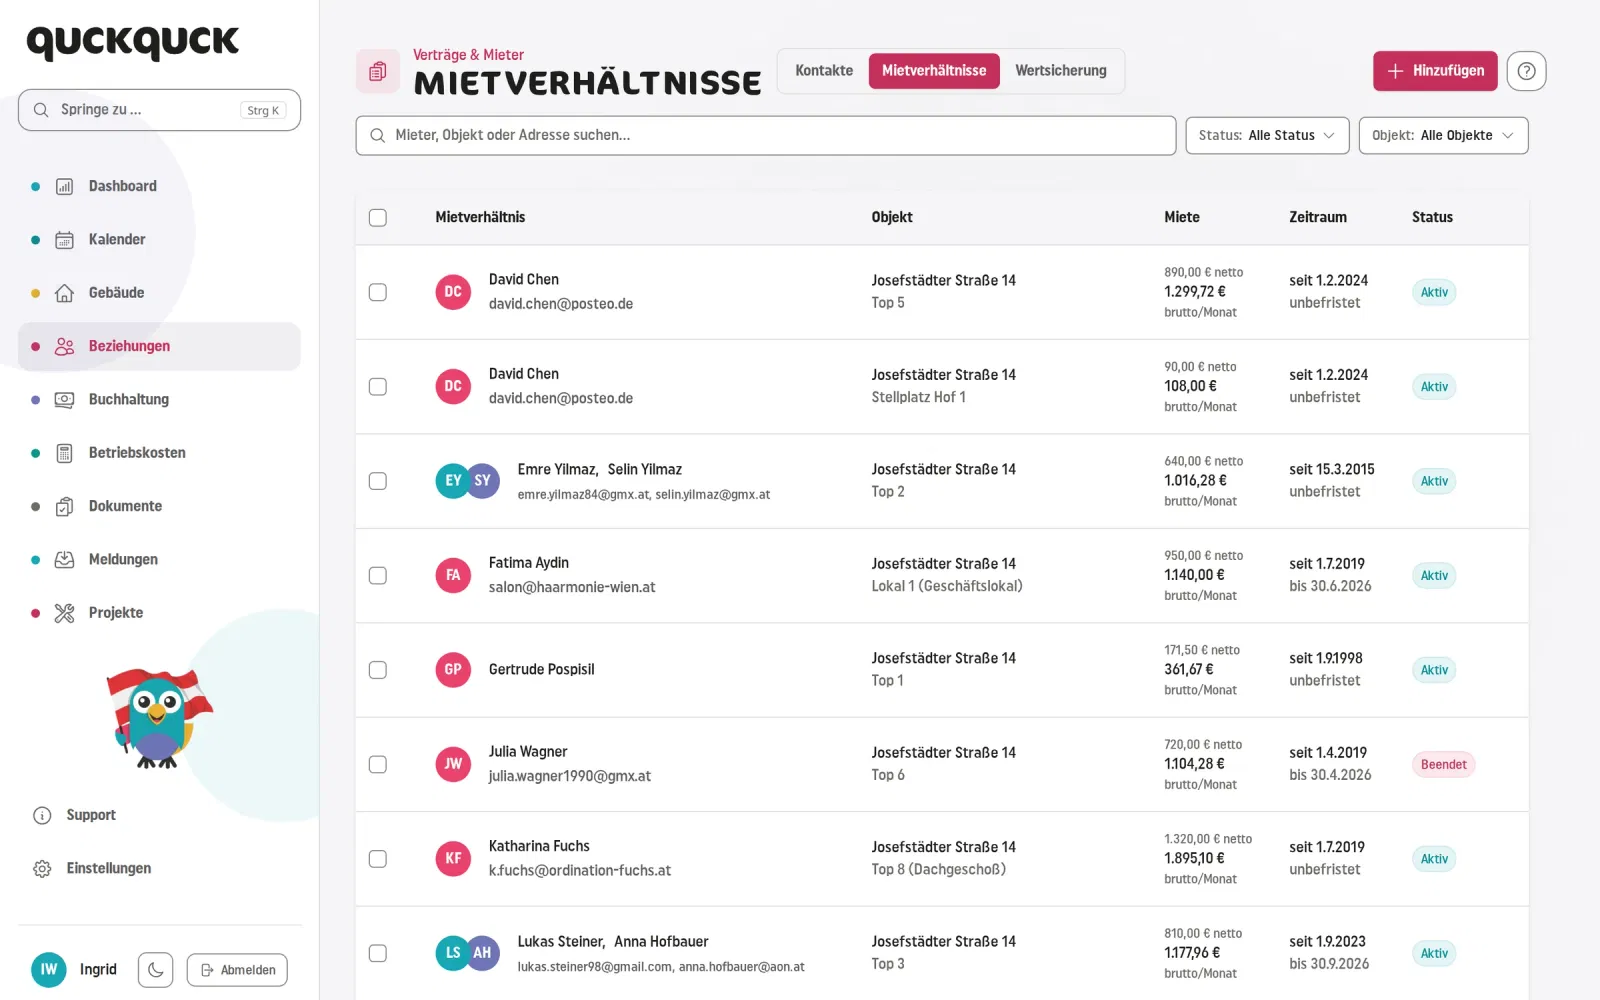The width and height of the screenshot is (1600, 1000).
Task: Go to Beziehungen in the sidebar
Action: [x=159, y=346]
